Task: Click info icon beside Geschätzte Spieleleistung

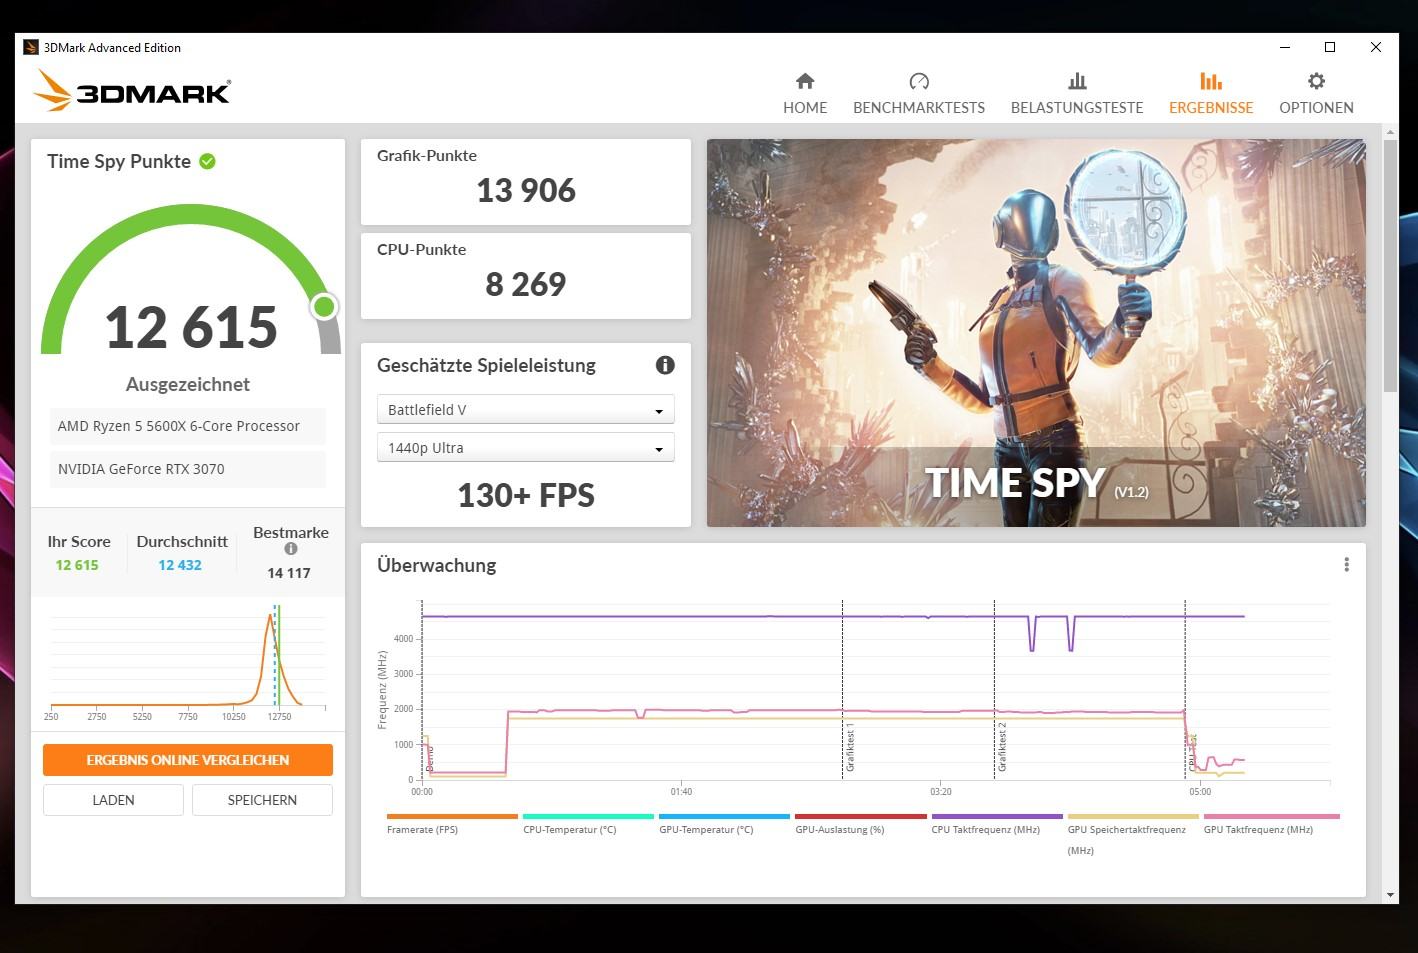Action: point(665,365)
